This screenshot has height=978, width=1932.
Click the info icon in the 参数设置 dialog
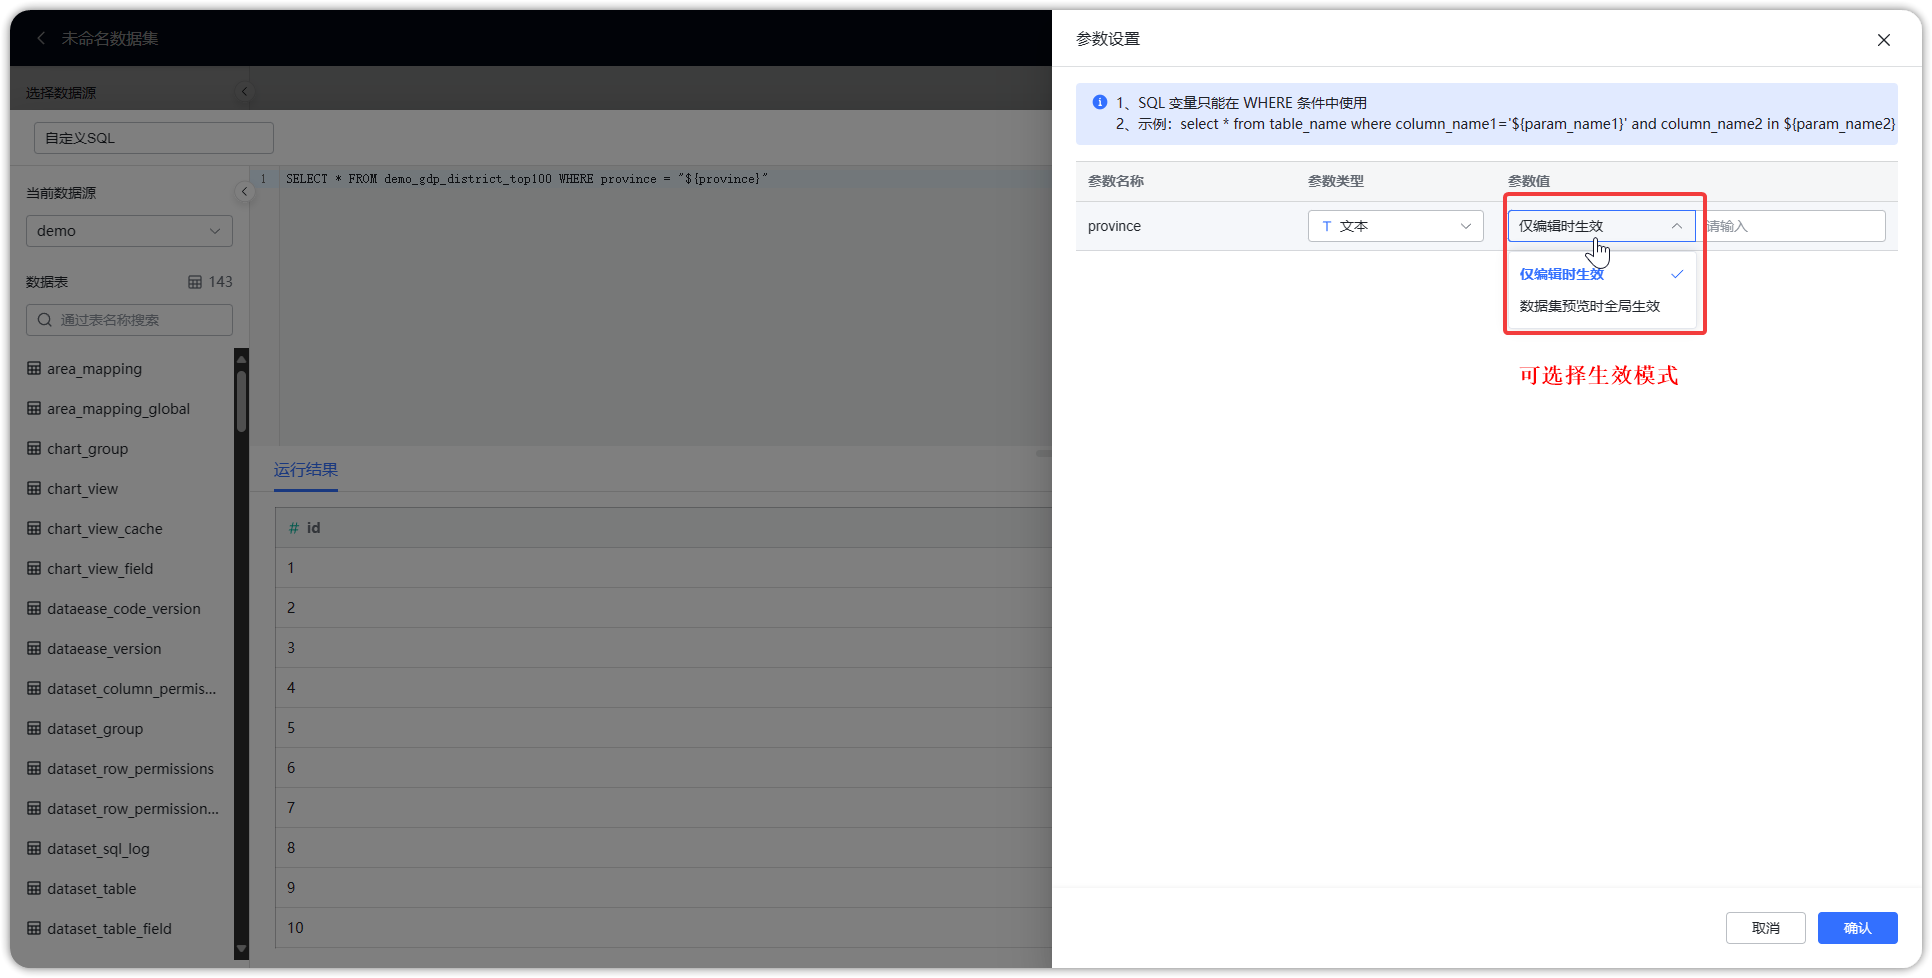pyautogui.click(x=1099, y=101)
